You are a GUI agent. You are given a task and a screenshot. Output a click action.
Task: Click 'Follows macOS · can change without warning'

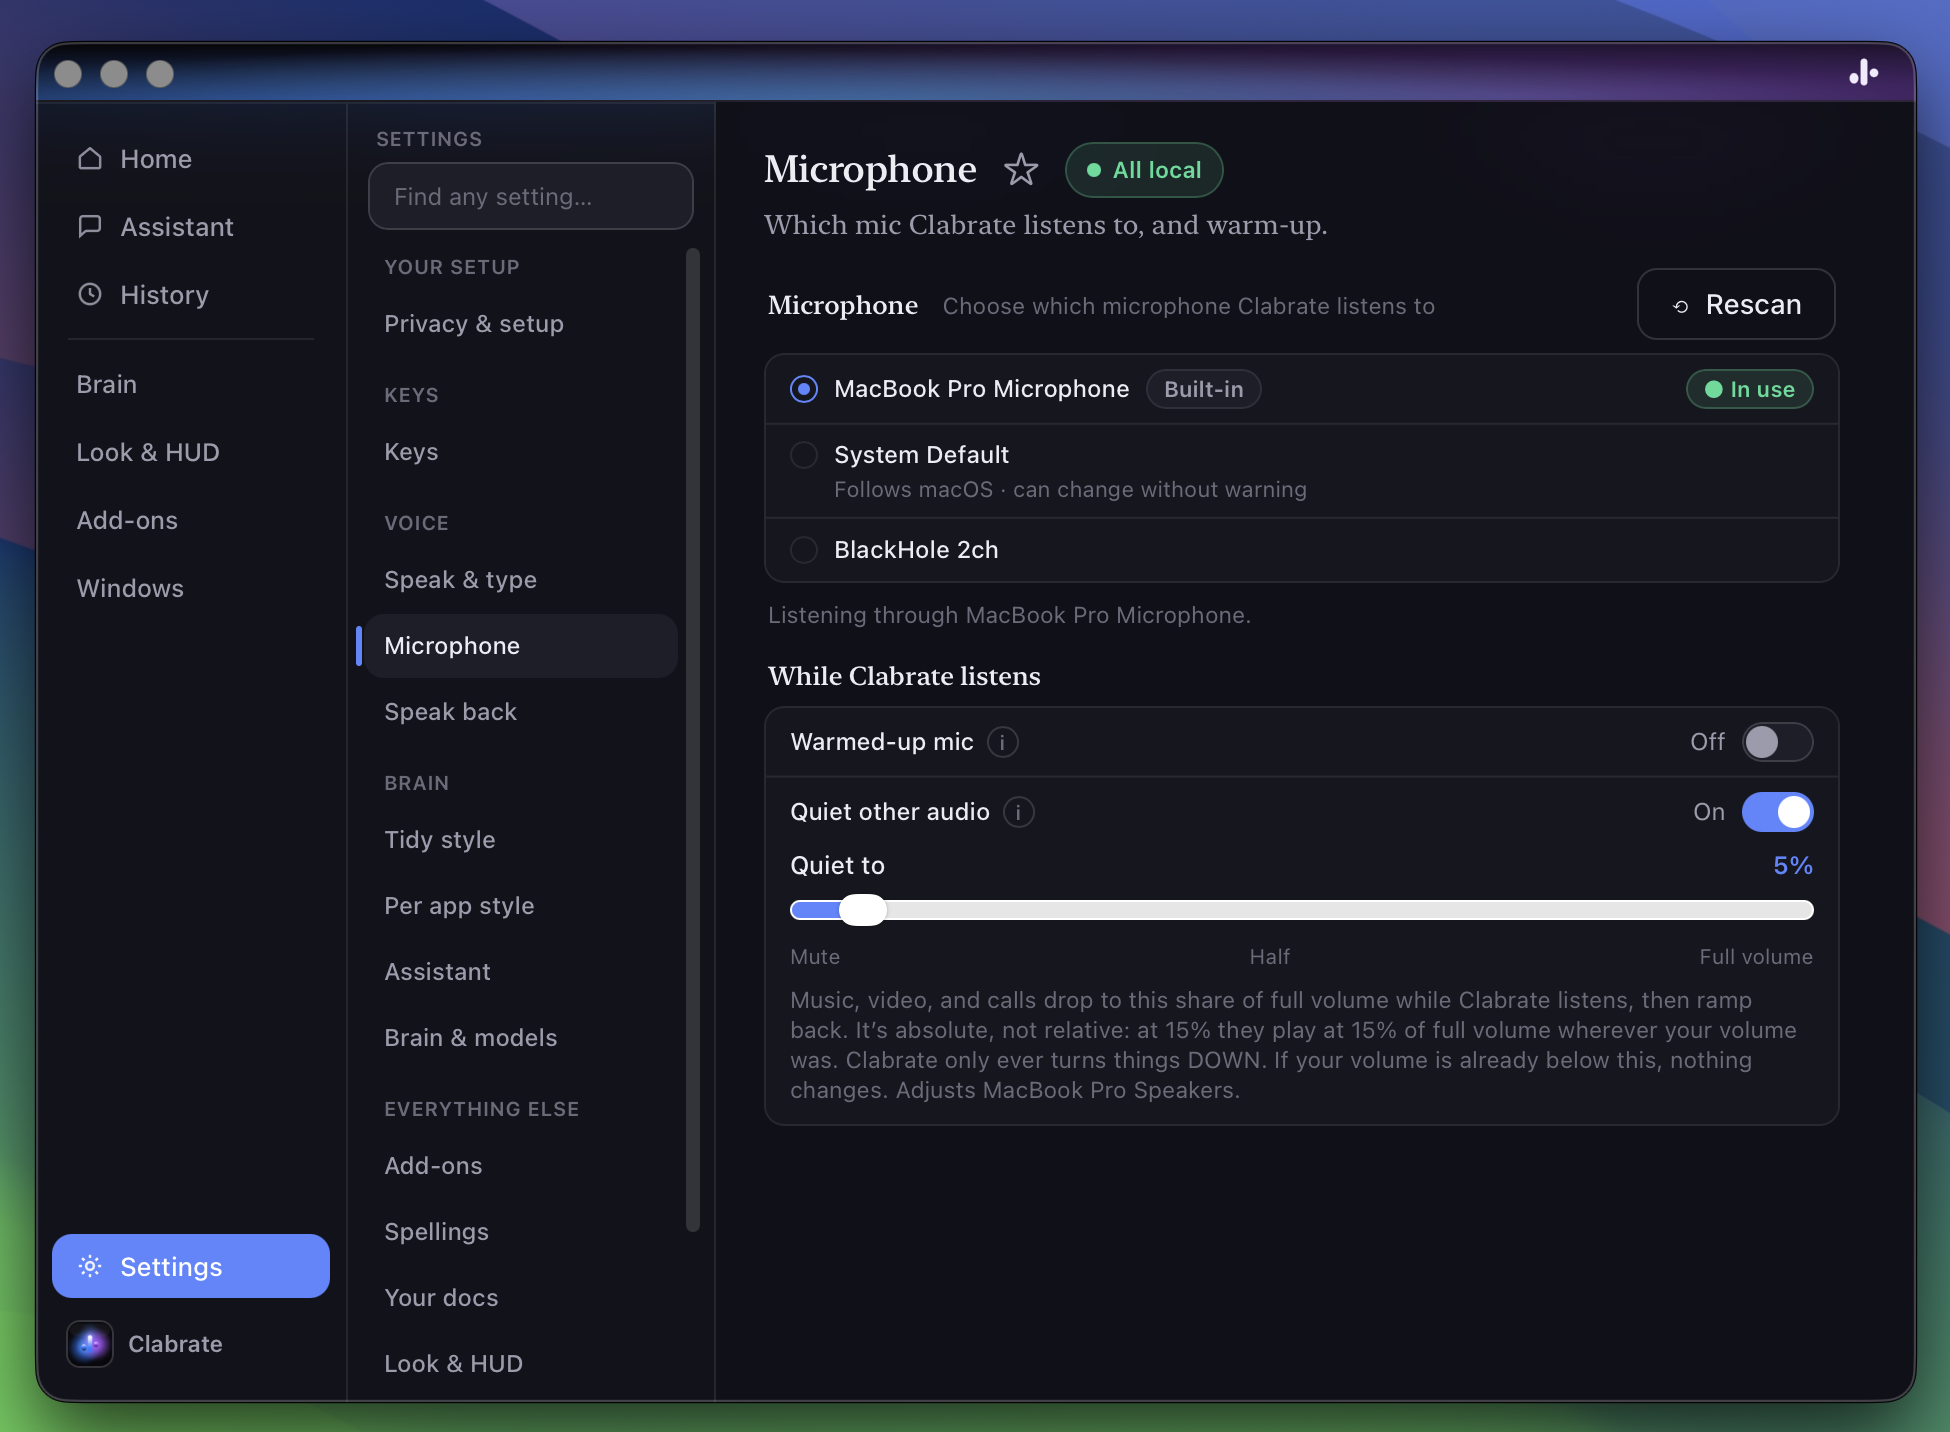(1070, 490)
